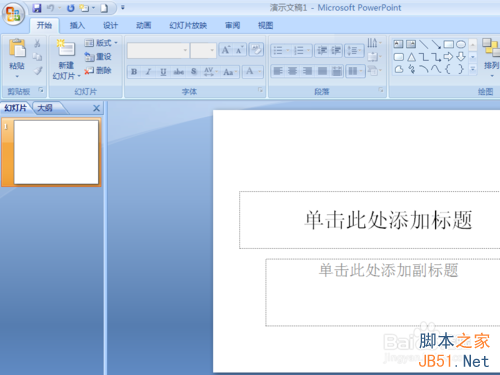Open line spacing menu
Viewport: 500px width, 375px height.
coord(354,50)
